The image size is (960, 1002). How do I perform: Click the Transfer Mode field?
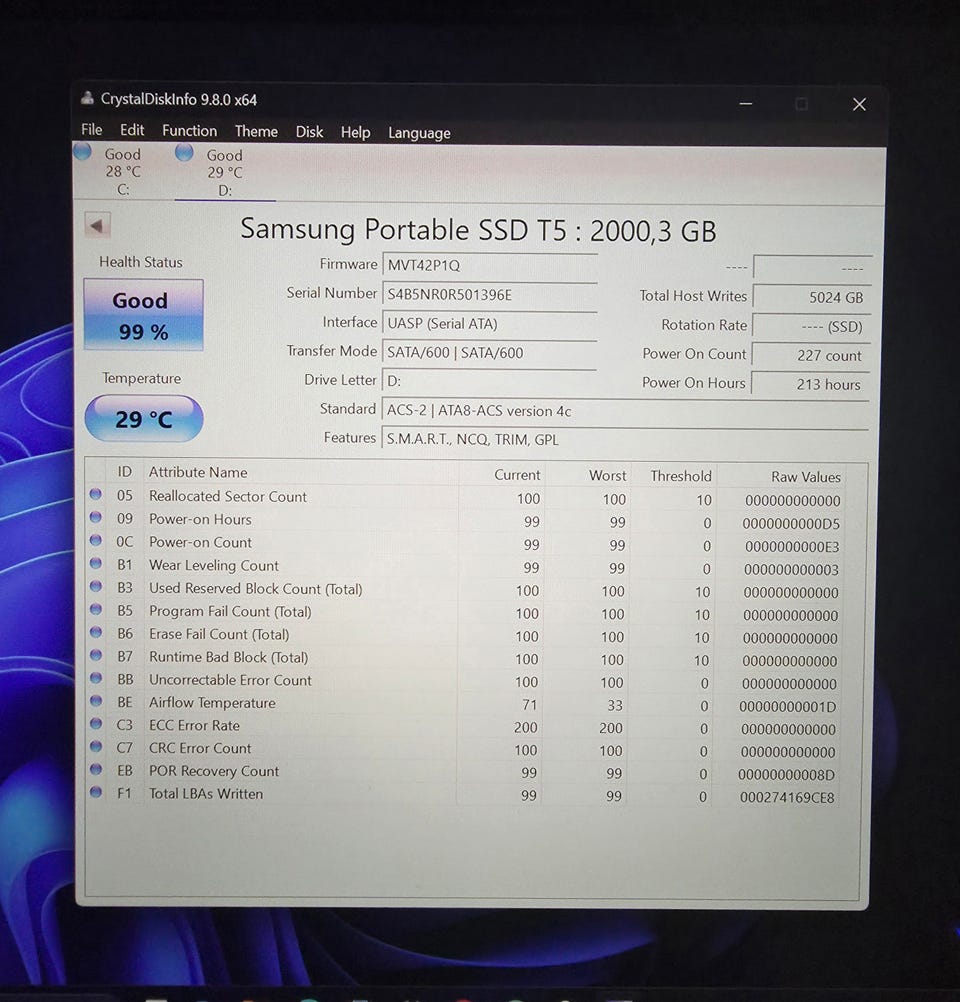pos(489,352)
